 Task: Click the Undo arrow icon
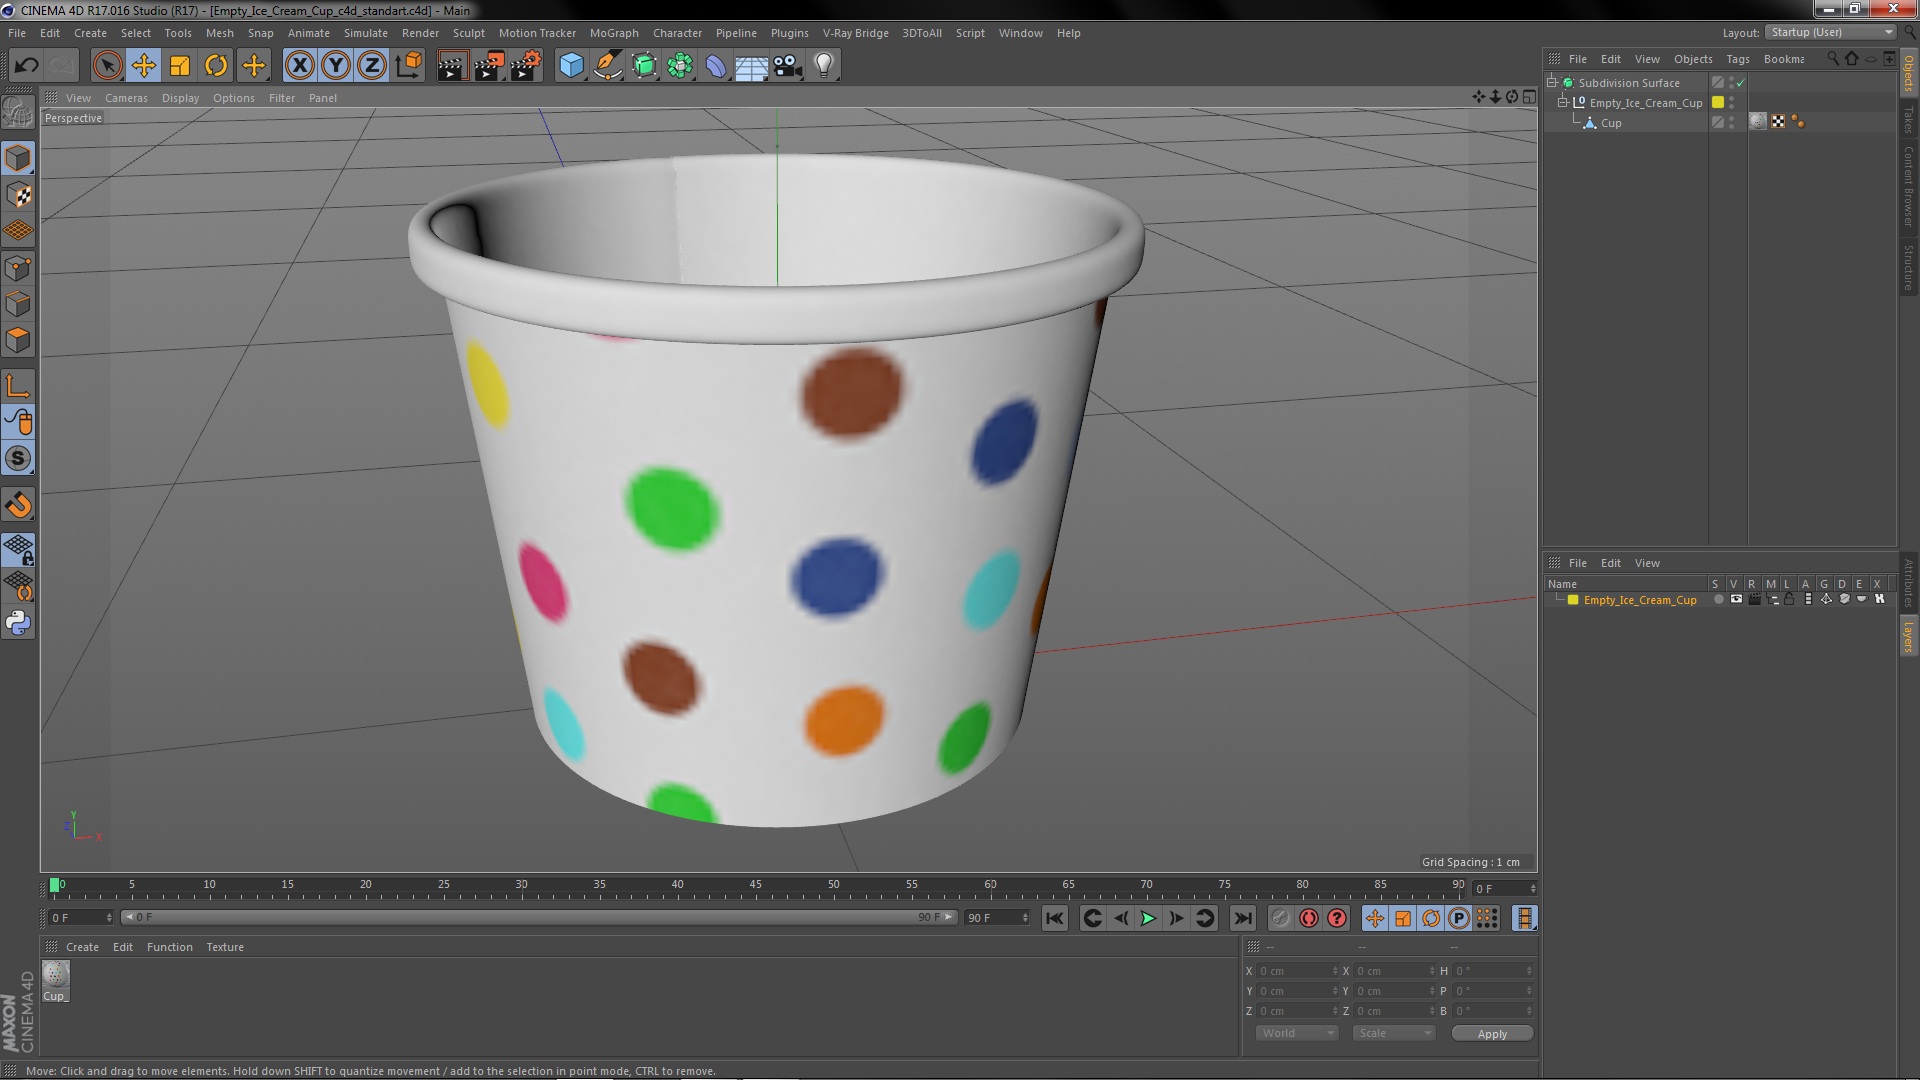(26, 66)
